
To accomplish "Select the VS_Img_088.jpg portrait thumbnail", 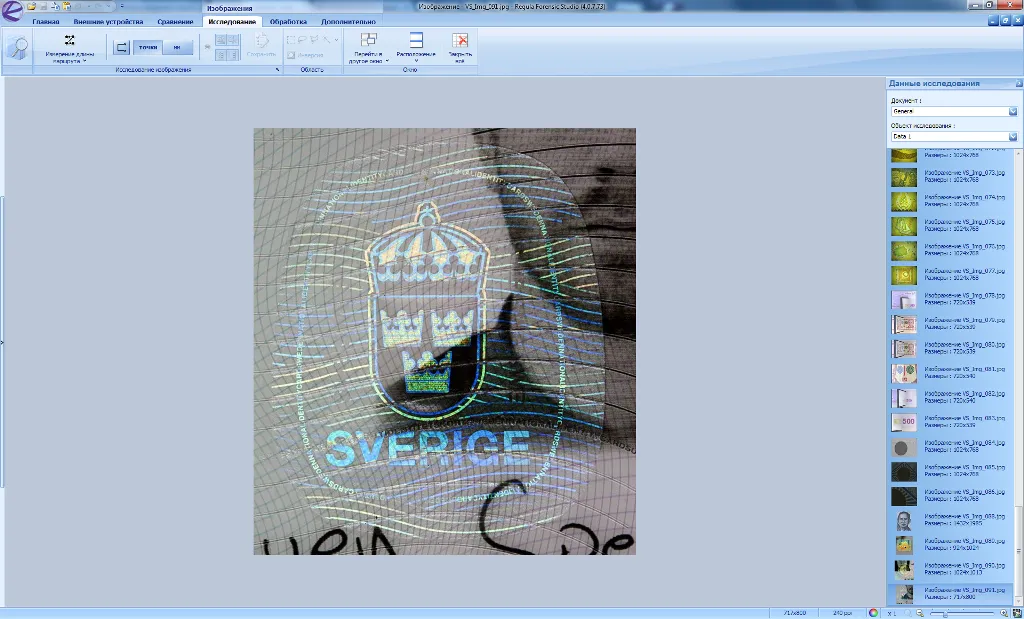I will point(904,520).
